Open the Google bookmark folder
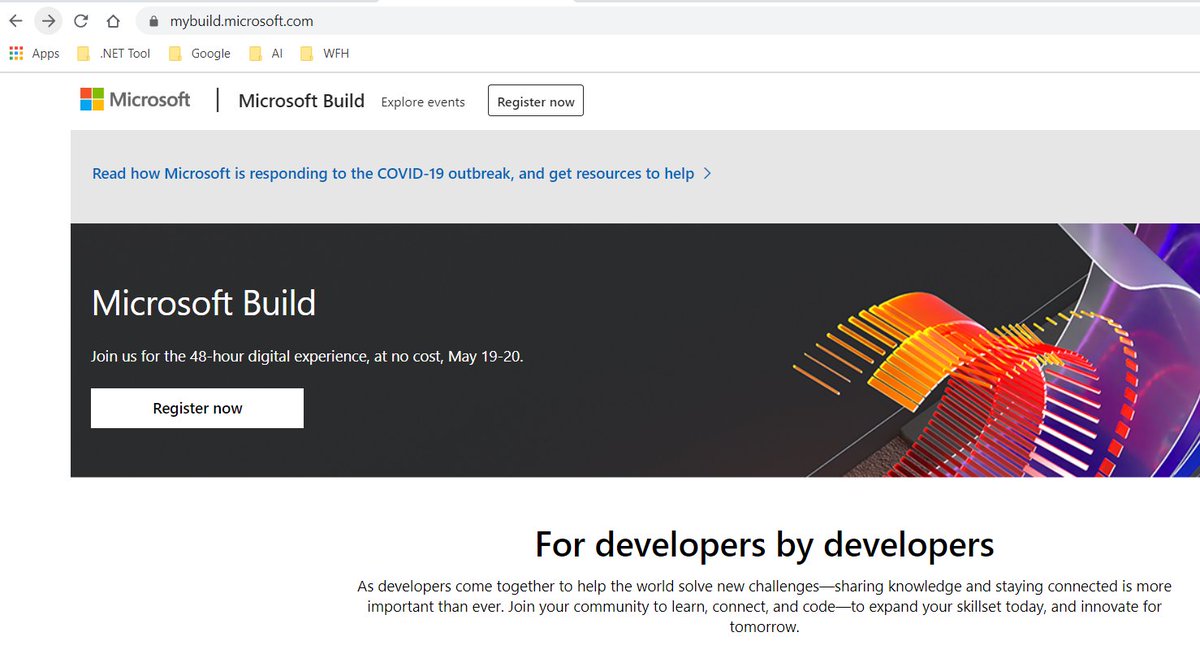This screenshot has height=667, width=1200. 199,53
